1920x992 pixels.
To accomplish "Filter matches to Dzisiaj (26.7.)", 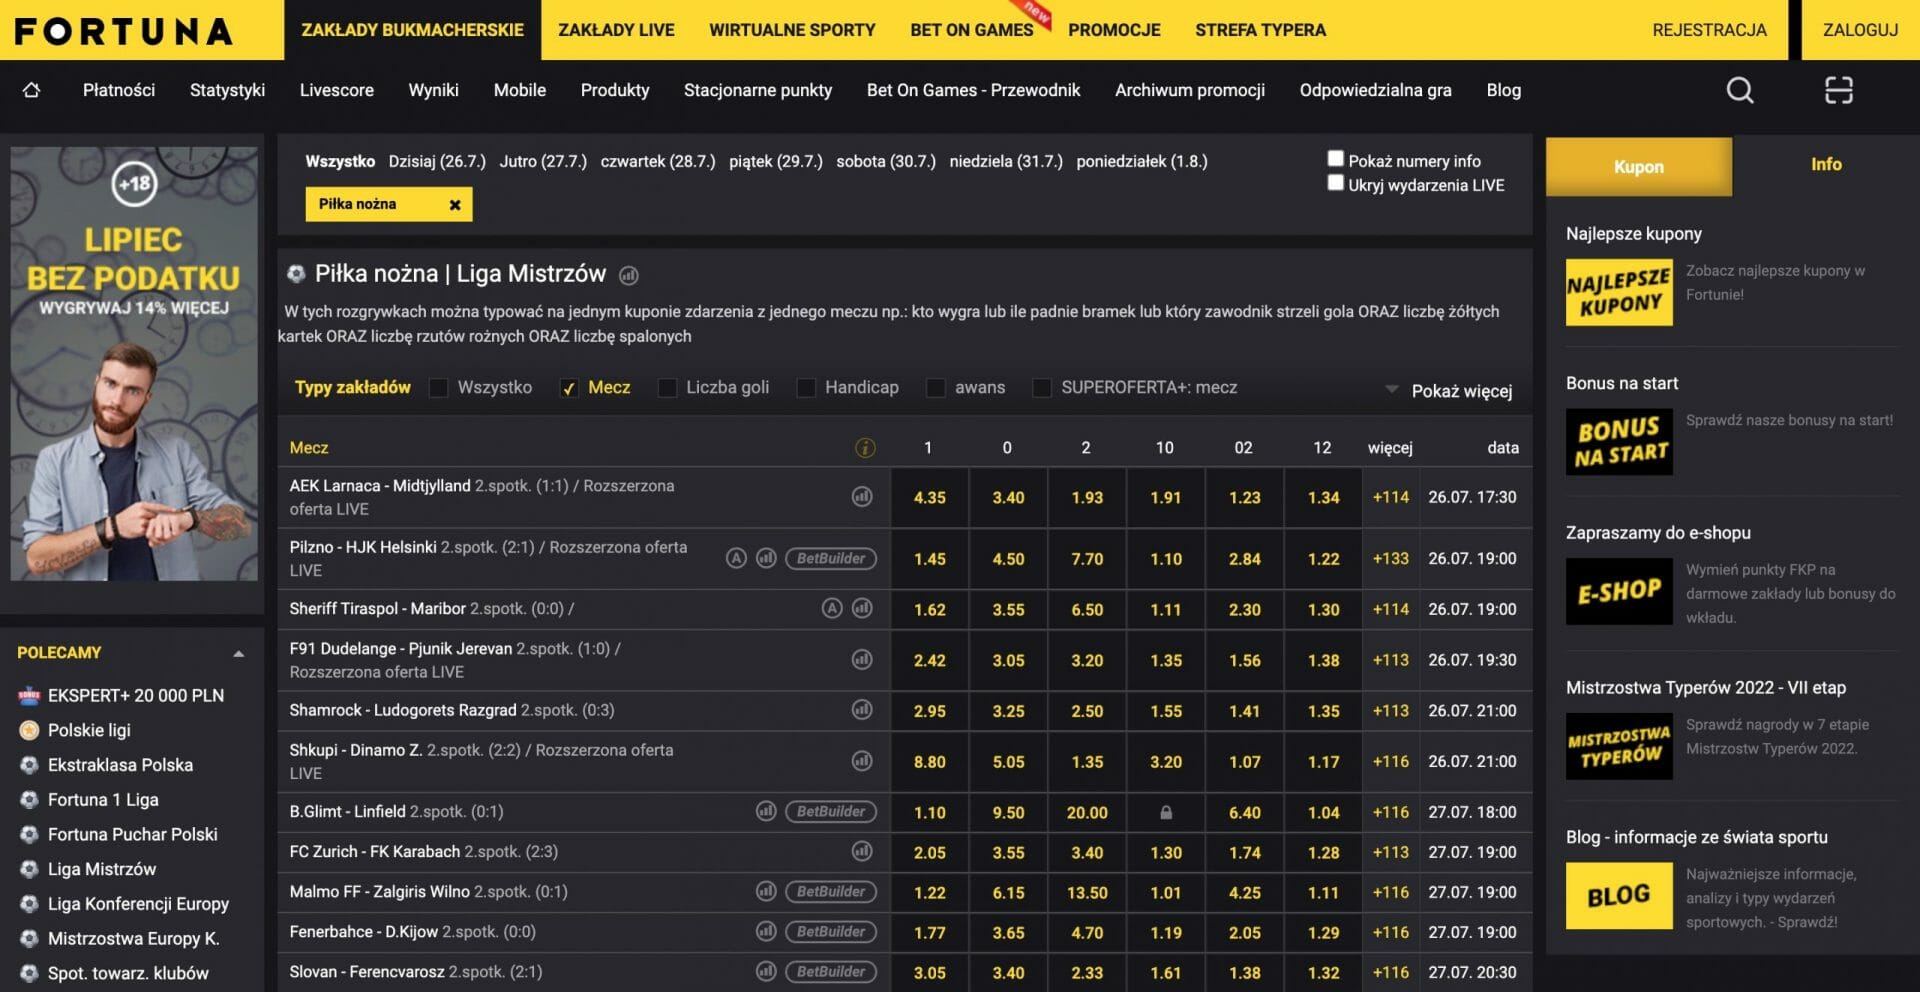I will coord(437,161).
